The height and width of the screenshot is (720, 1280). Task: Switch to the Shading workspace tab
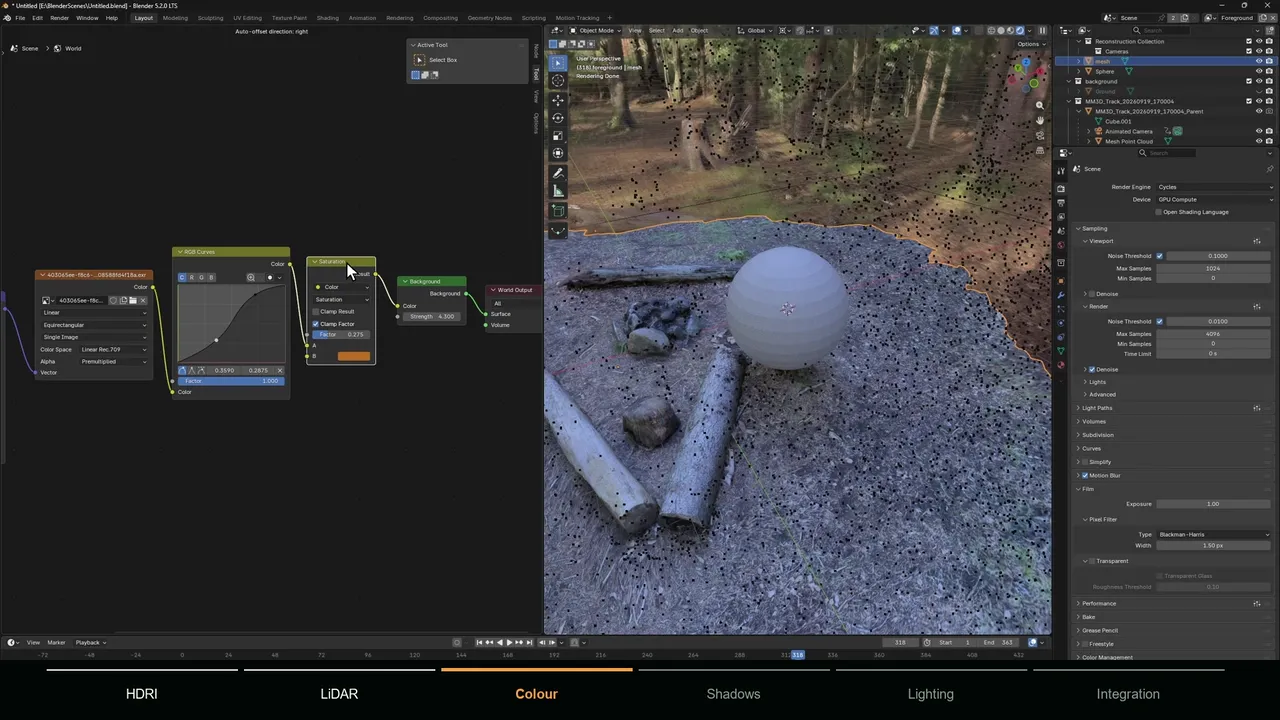(x=327, y=18)
